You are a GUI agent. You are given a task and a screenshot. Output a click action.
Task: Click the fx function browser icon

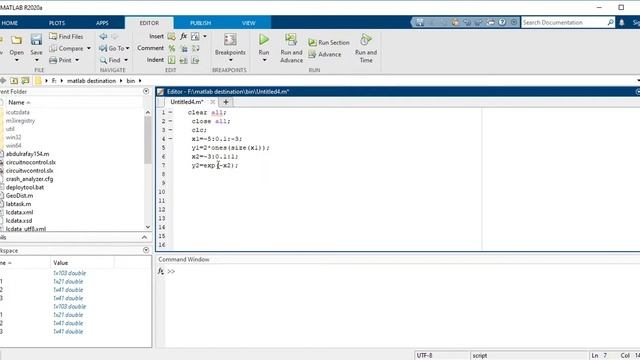[161, 271]
